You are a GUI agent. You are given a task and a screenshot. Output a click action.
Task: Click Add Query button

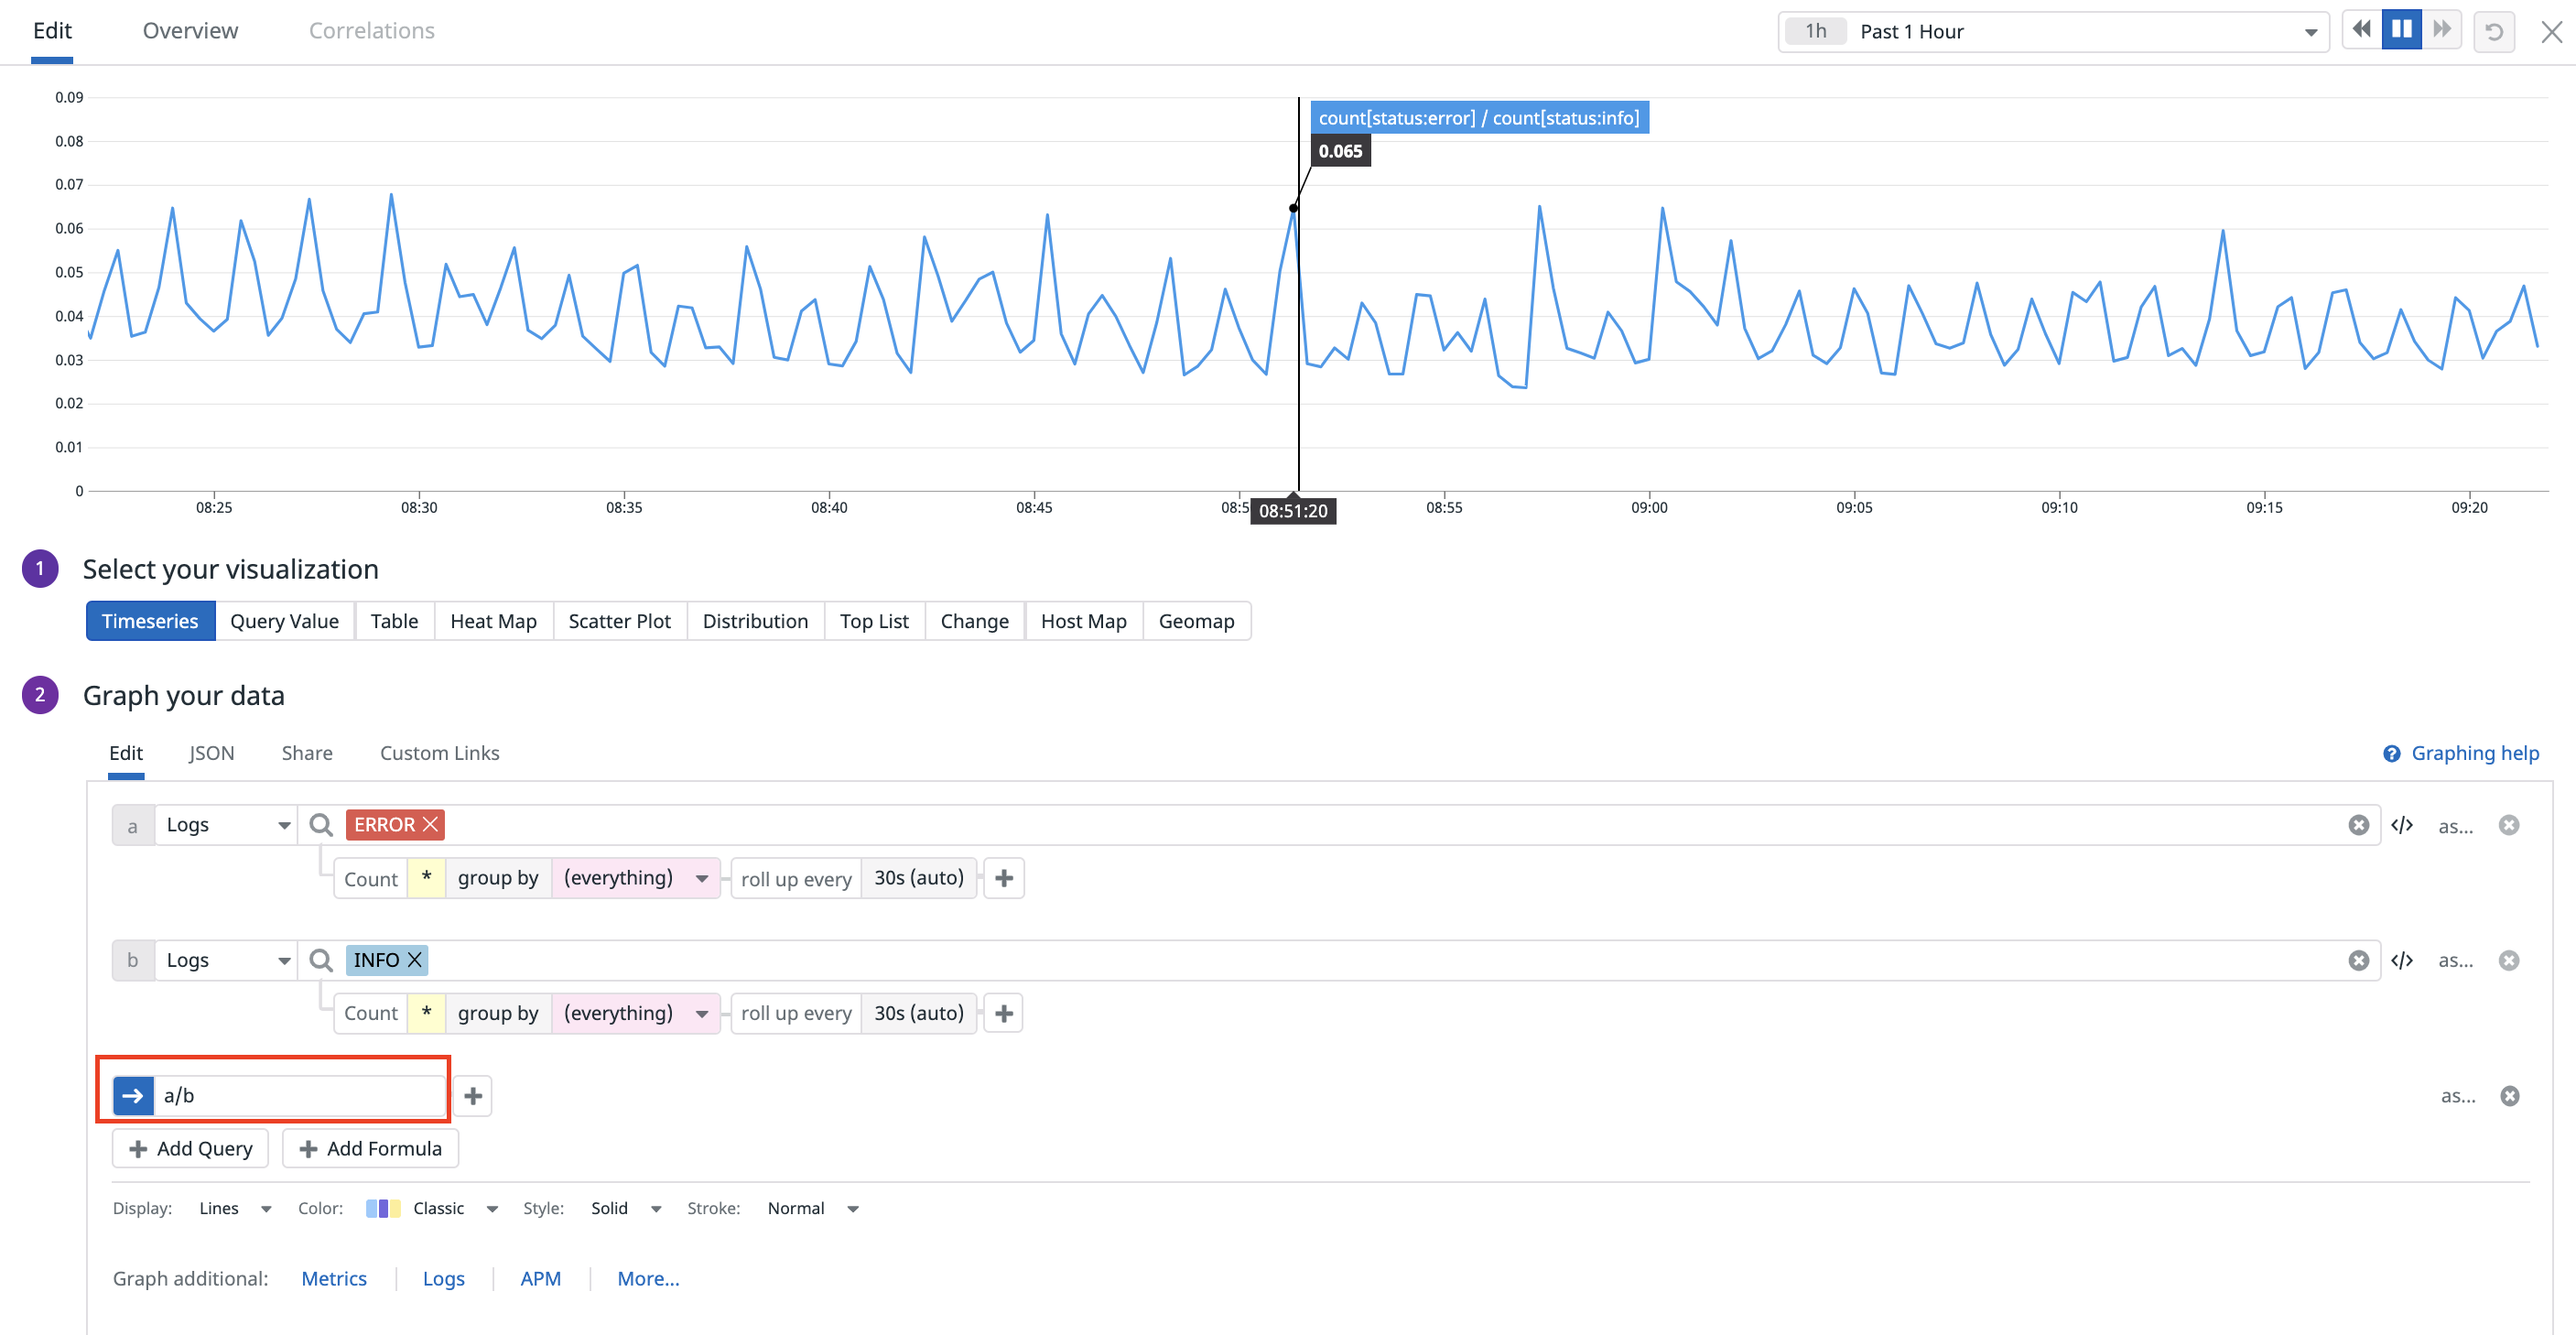pos(190,1148)
